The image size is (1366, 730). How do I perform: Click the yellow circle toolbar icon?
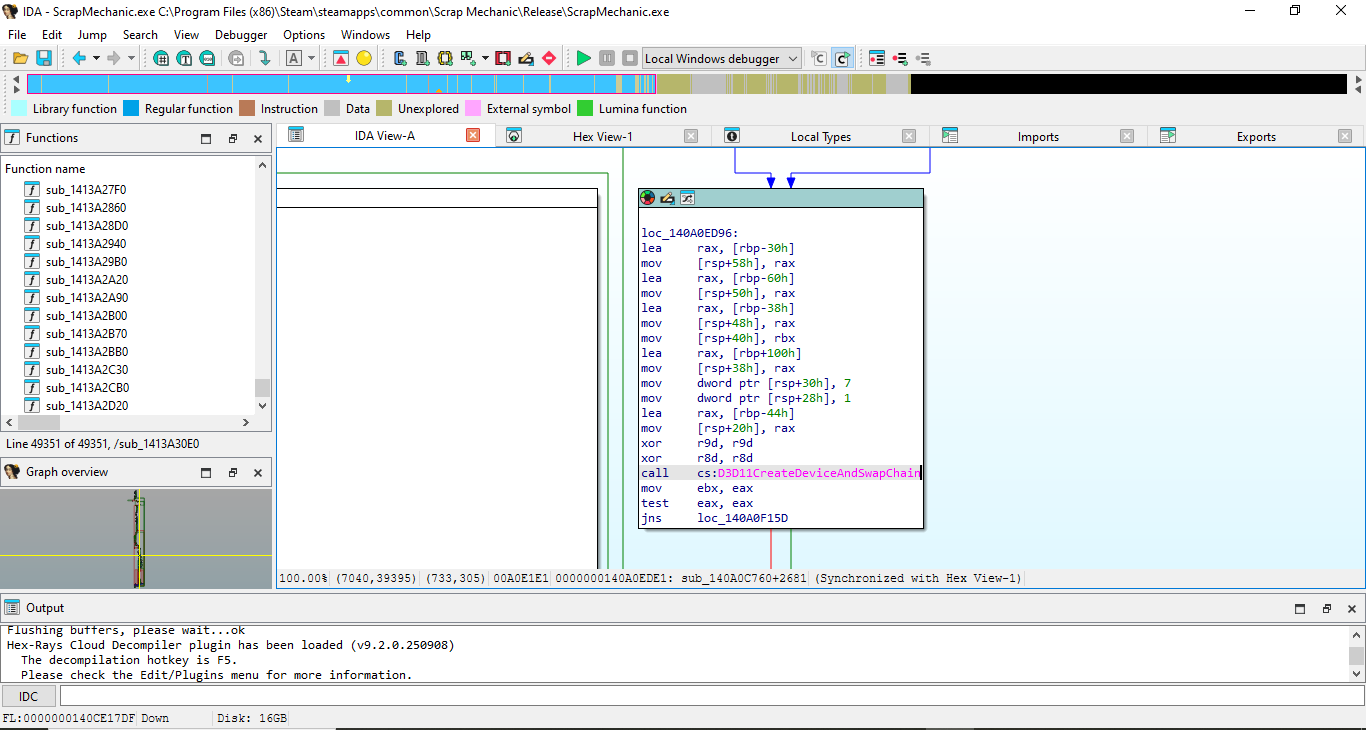pyautogui.click(x=364, y=58)
